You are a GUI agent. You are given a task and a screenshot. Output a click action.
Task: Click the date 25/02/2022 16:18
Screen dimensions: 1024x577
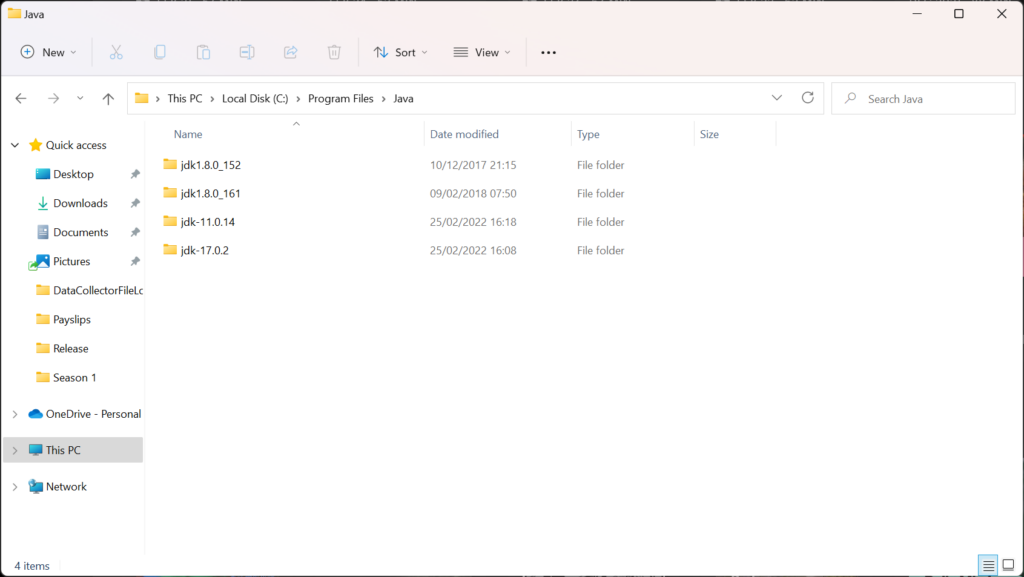tap(473, 222)
